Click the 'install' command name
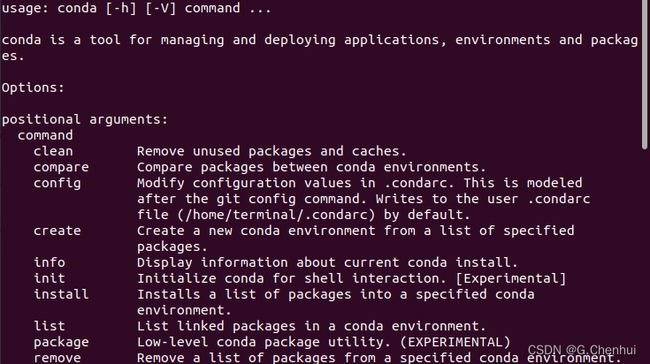Image resolution: width=650 pixels, height=364 pixels. (x=61, y=294)
